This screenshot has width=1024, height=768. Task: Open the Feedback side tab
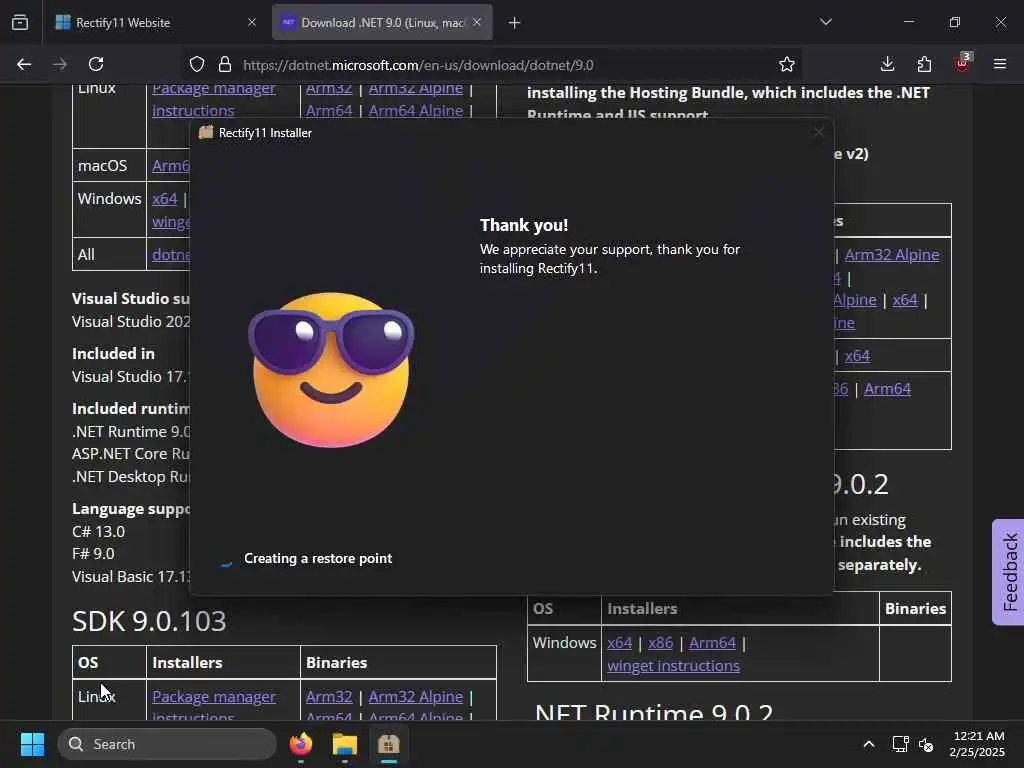1009,572
